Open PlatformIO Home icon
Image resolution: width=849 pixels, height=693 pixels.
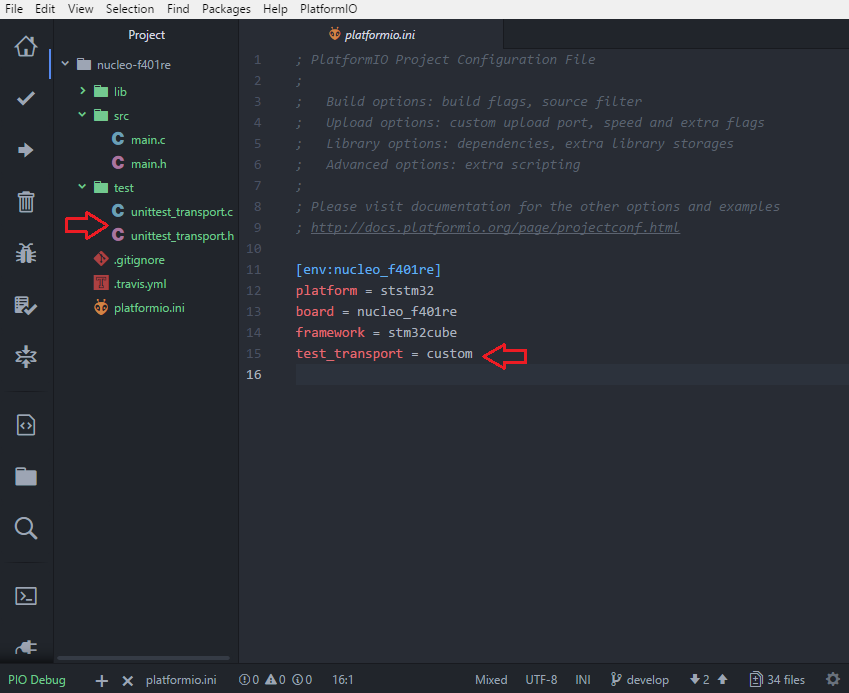pos(25,47)
